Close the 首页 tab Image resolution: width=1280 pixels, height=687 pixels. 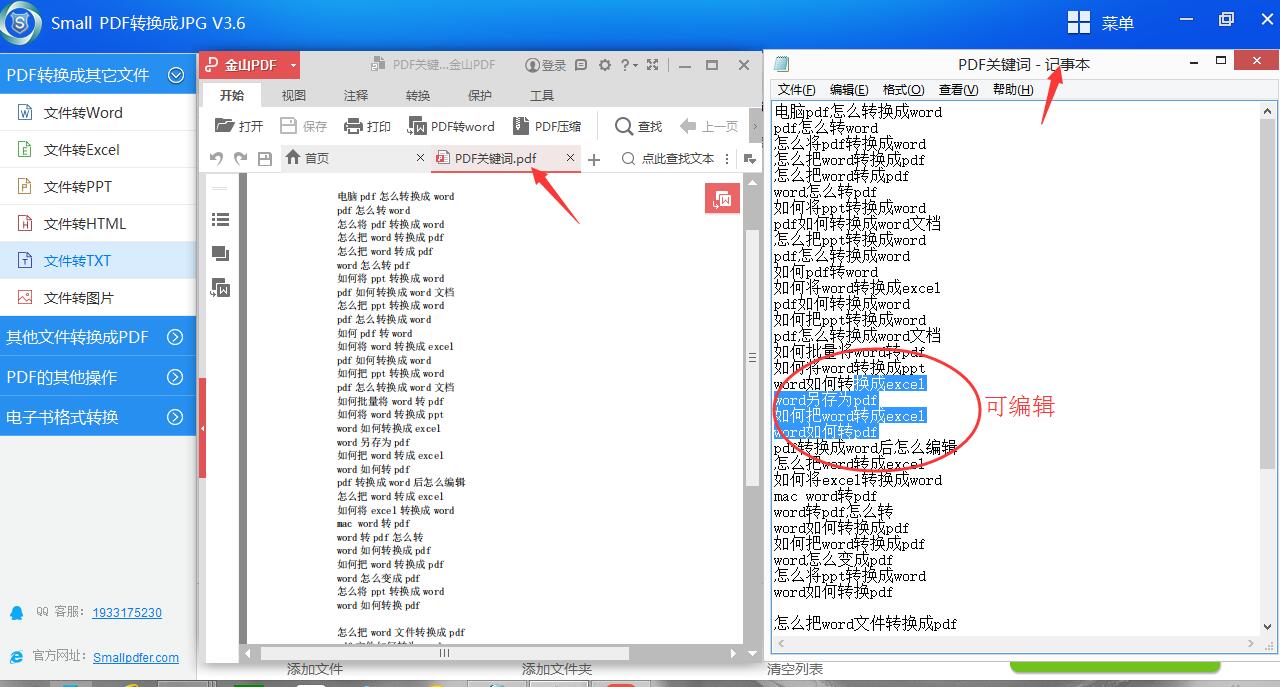[x=421, y=158]
